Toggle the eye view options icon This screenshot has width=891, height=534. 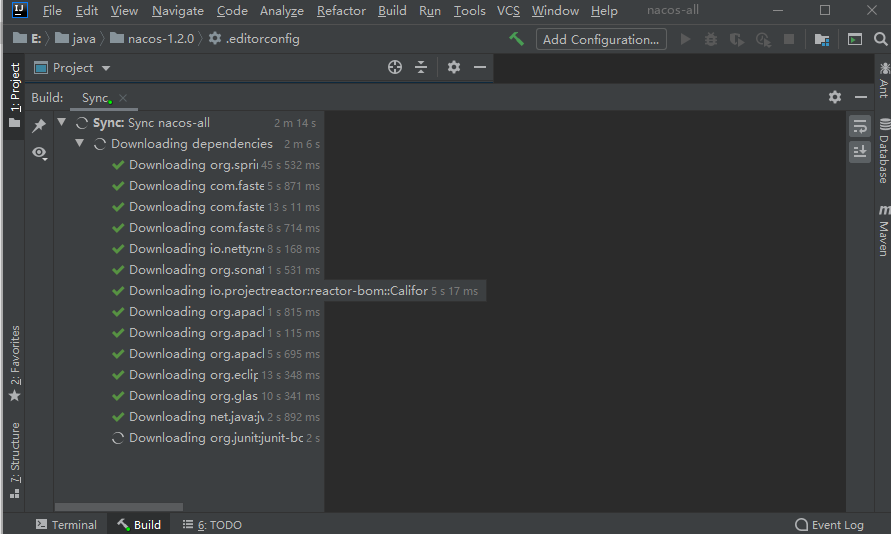pos(39,153)
